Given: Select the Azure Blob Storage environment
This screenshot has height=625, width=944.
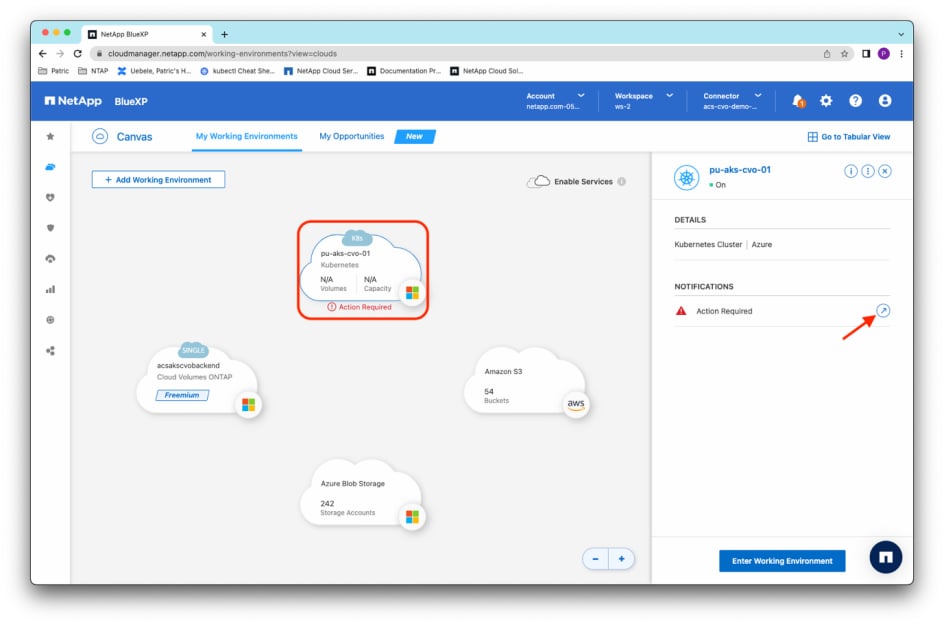Looking at the screenshot, I should 362,494.
